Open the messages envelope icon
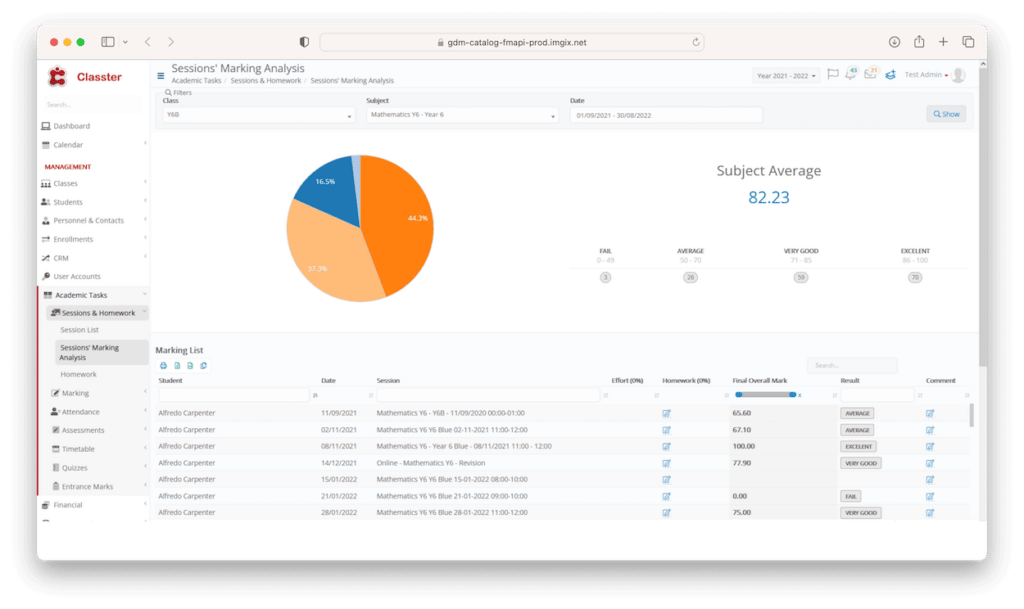Image resolution: width=1024 pixels, height=609 pixels. (x=870, y=74)
